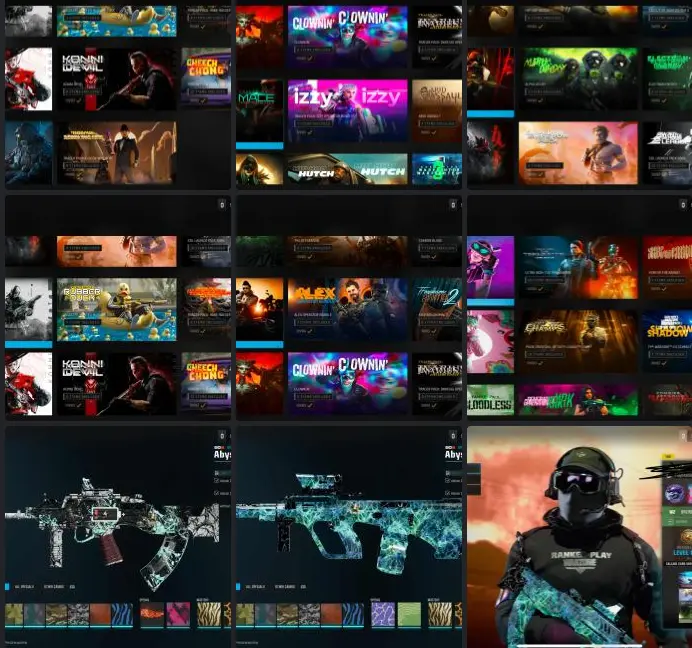692x648 pixels.
Task: Apply the light green wavy camo swatch
Action: click(409, 614)
